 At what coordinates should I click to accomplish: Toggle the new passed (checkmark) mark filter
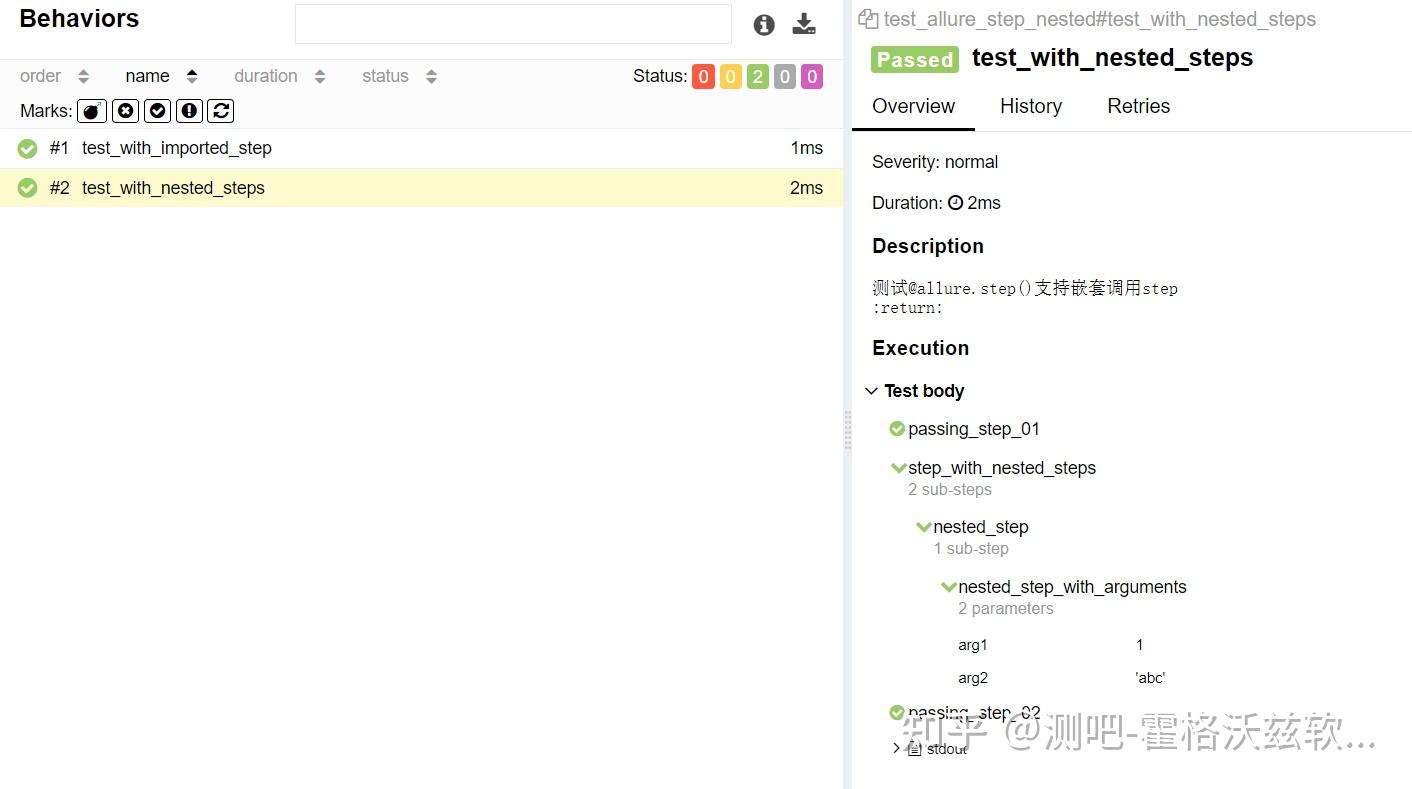(157, 111)
